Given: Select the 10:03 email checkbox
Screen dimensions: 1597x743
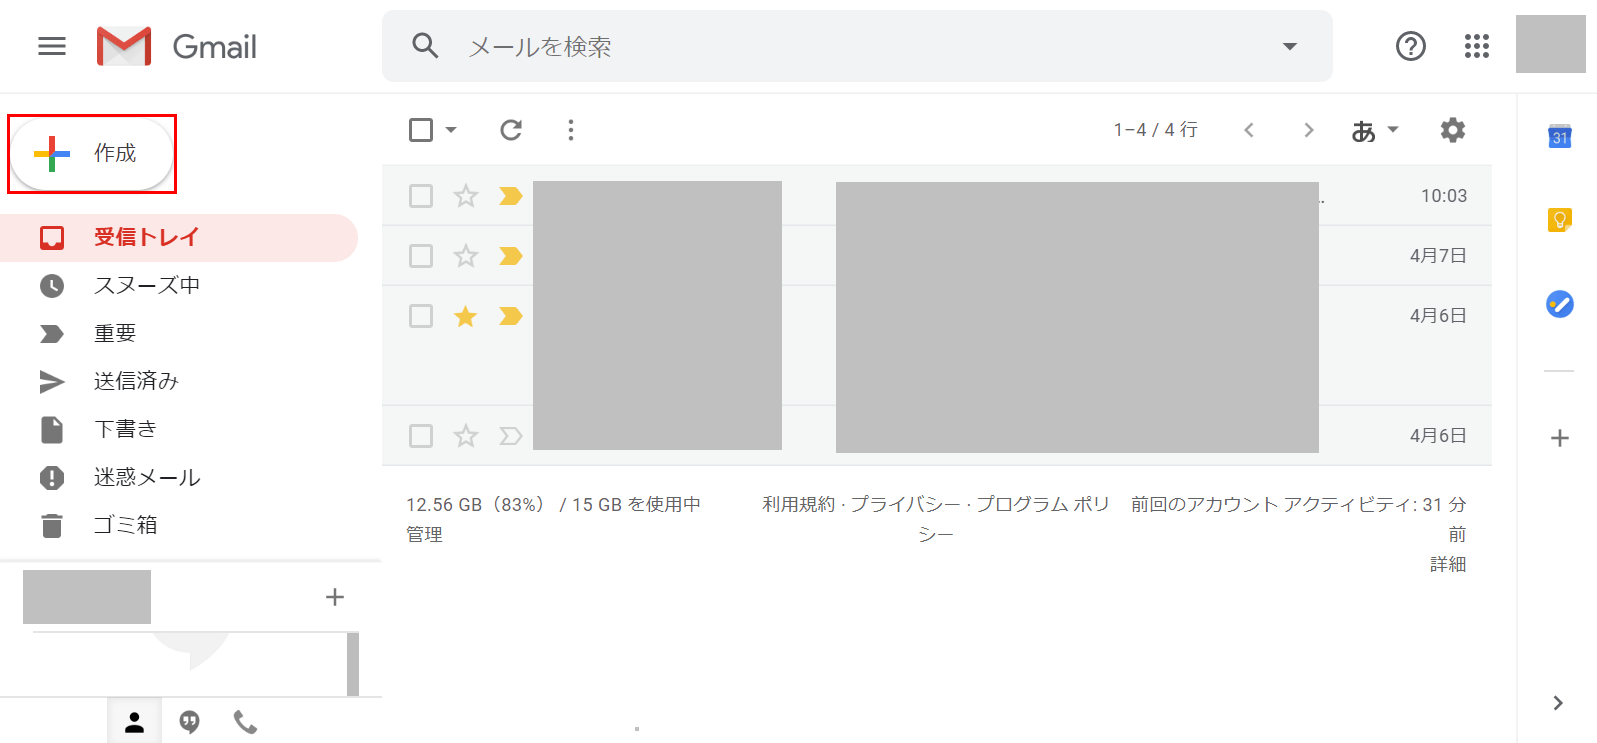Looking at the screenshot, I should (x=421, y=196).
